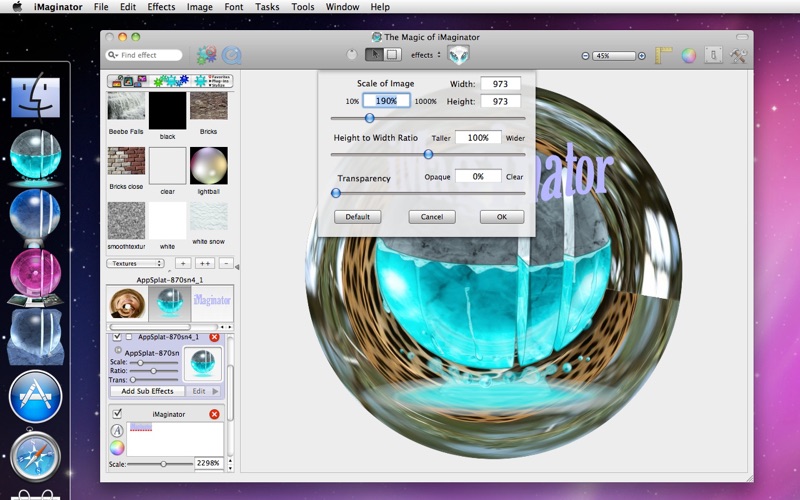Click the crystal effects preview icon
This screenshot has height=500, width=800.
click(458, 55)
